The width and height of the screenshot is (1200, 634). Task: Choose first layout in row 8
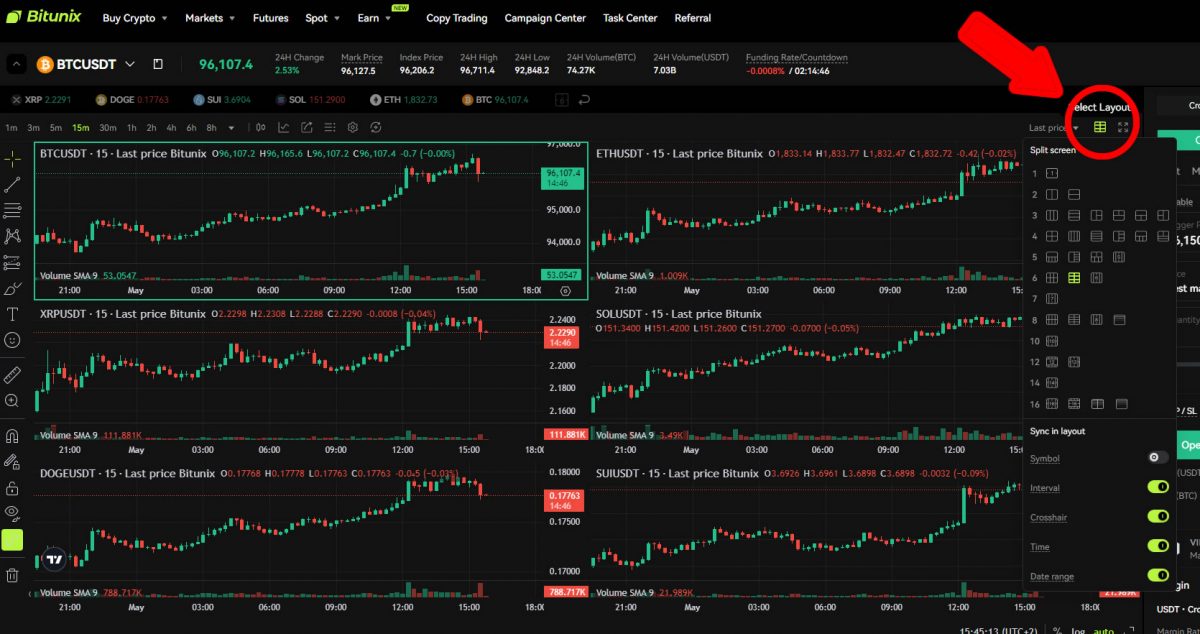pyautogui.click(x=1052, y=320)
